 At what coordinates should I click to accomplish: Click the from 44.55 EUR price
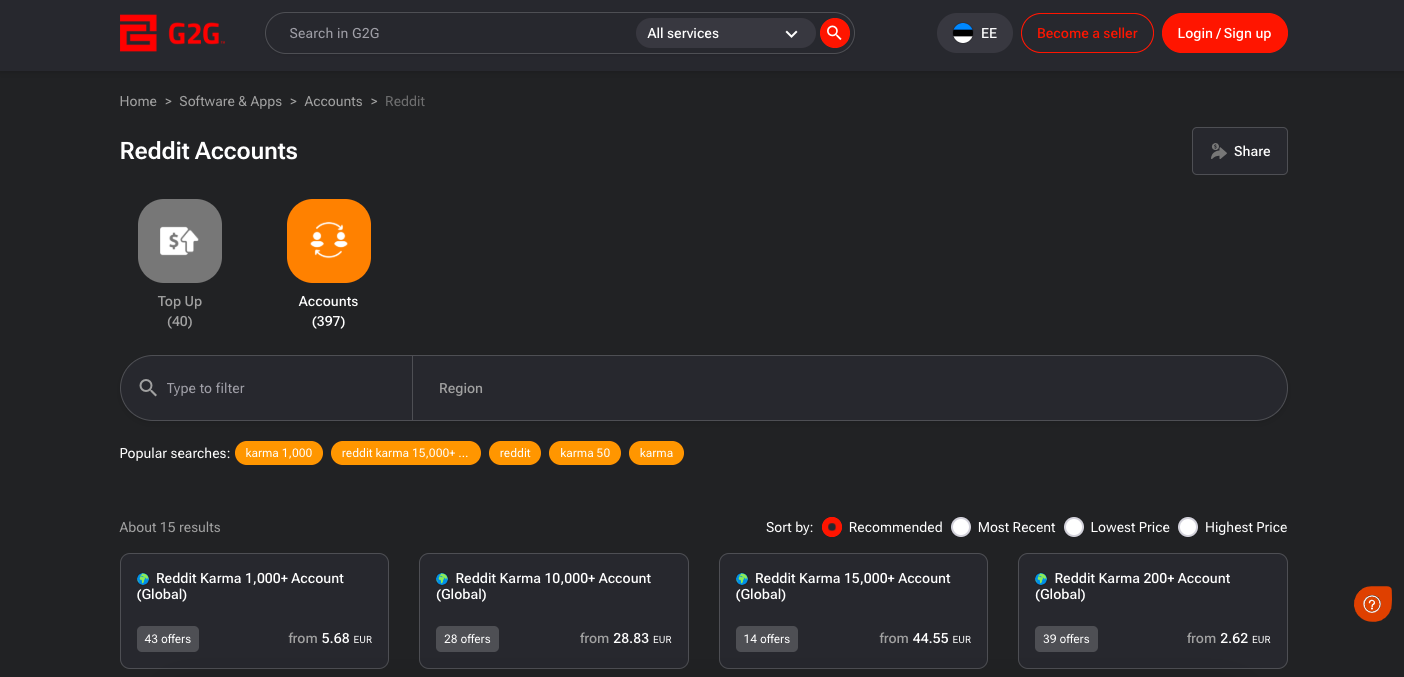(925, 638)
